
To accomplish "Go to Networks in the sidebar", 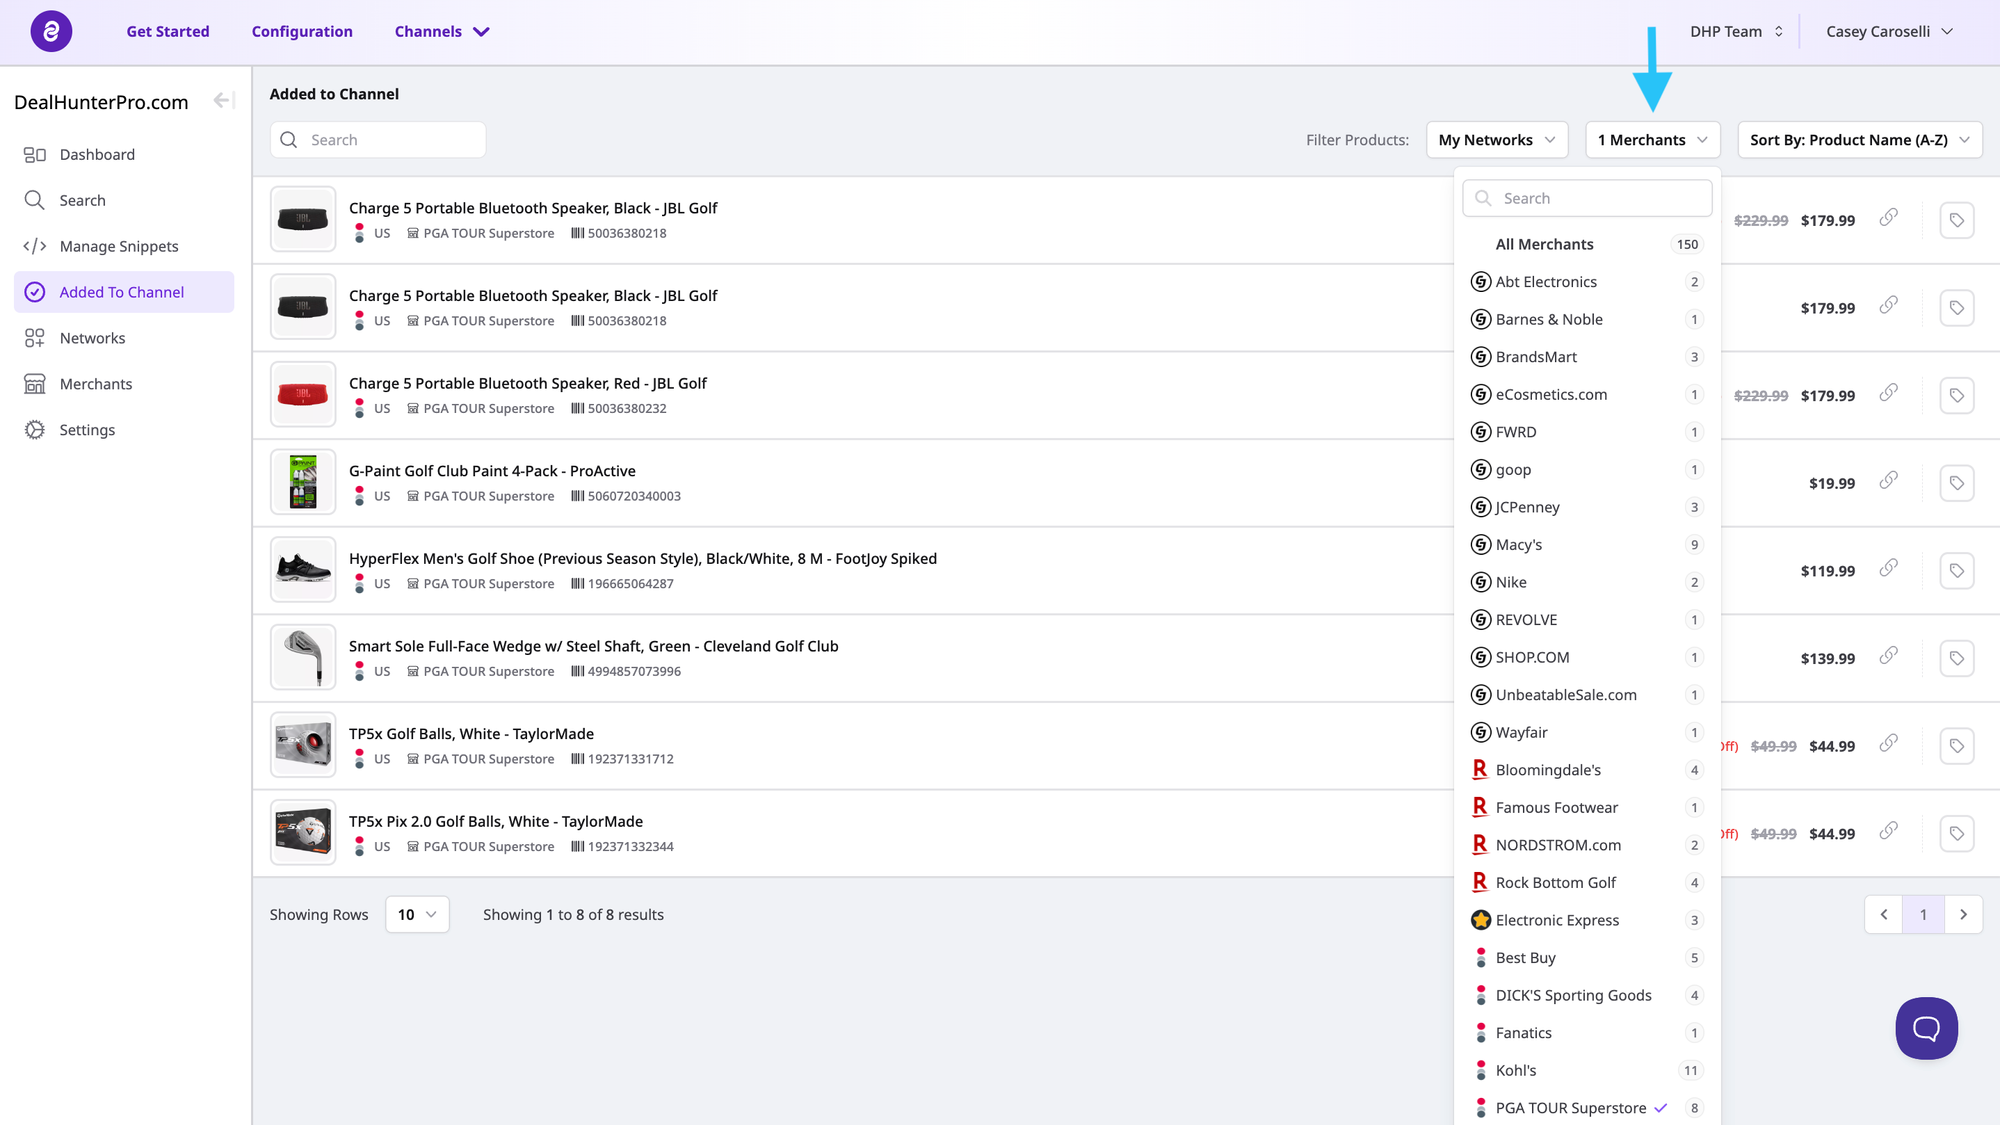I will (92, 338).
